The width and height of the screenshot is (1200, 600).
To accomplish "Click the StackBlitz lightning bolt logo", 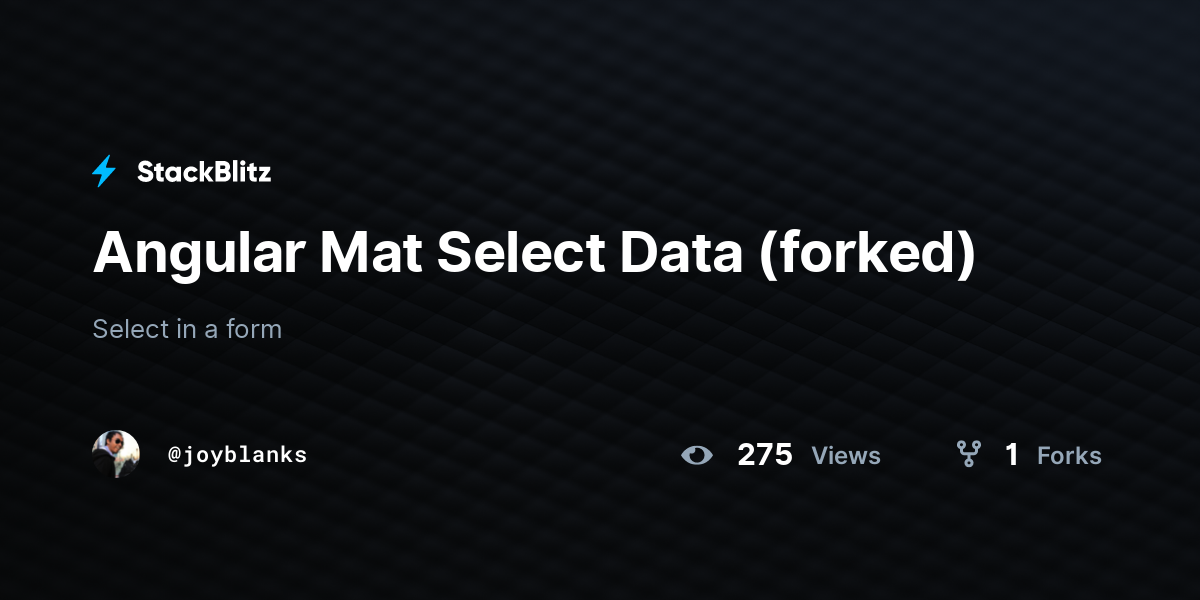I will coord(104,172).
